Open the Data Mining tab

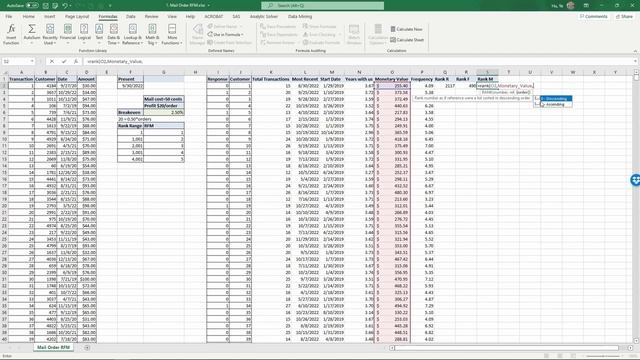pos(300,16)
